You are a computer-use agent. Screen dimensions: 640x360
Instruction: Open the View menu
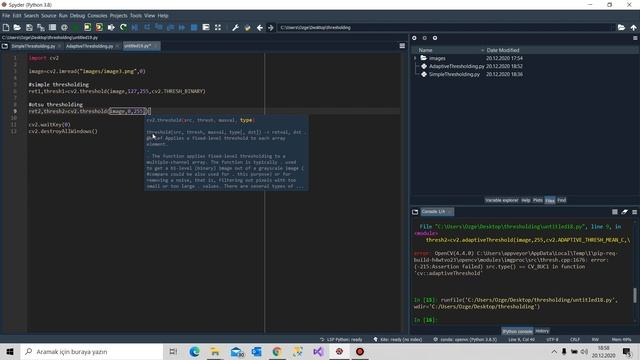[149, 16]
